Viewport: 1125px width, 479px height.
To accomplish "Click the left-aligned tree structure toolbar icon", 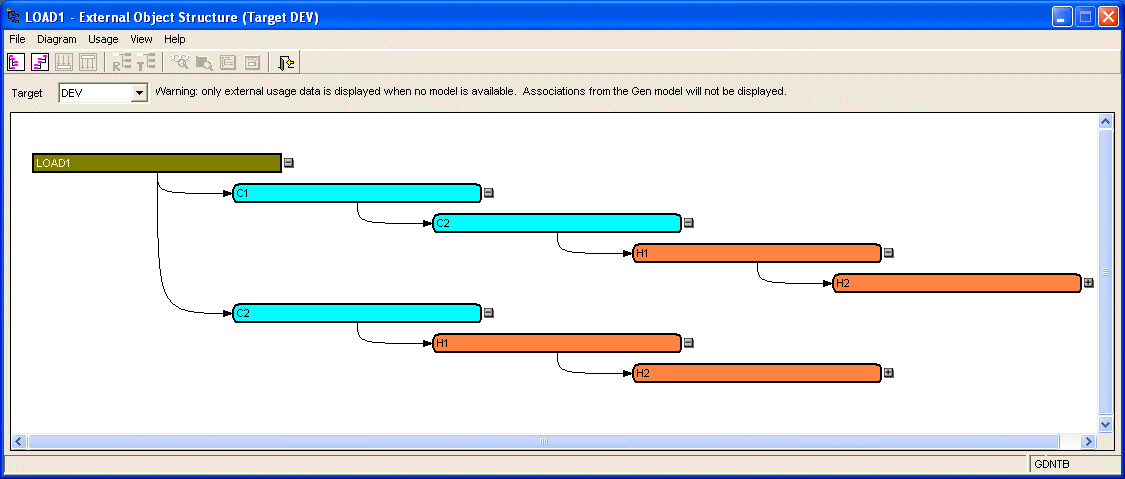I will [x=15, y=62].
